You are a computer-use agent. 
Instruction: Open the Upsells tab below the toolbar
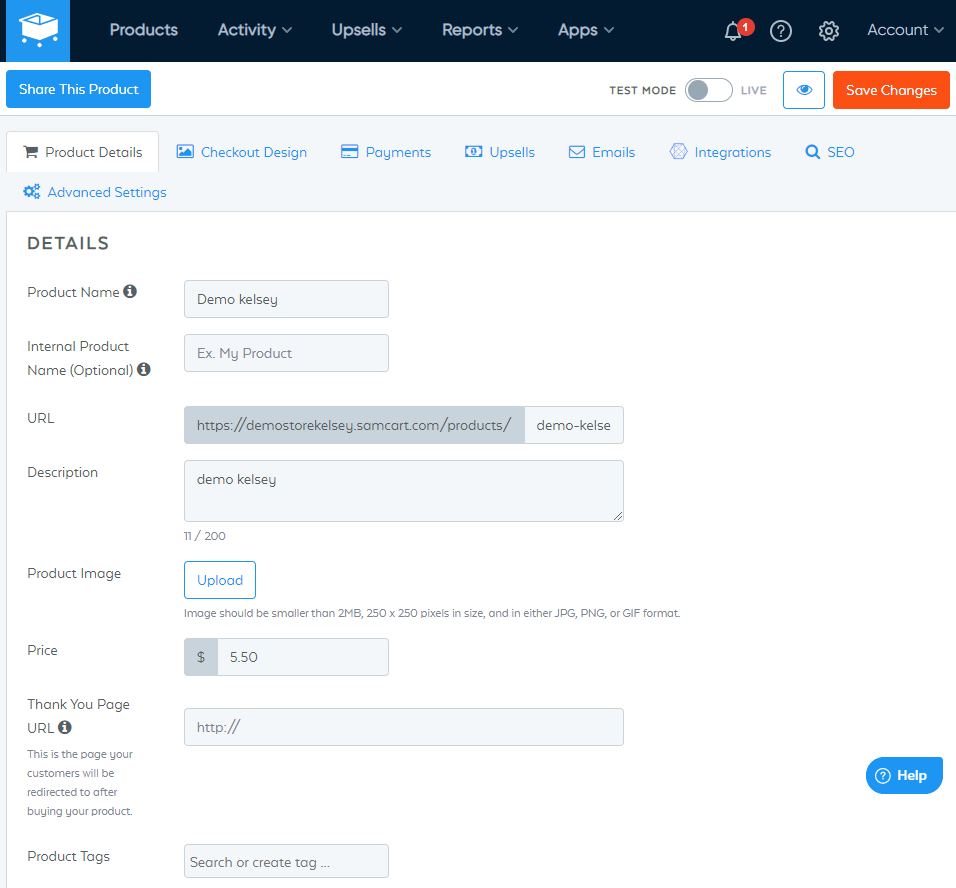(x=499, y=152)
